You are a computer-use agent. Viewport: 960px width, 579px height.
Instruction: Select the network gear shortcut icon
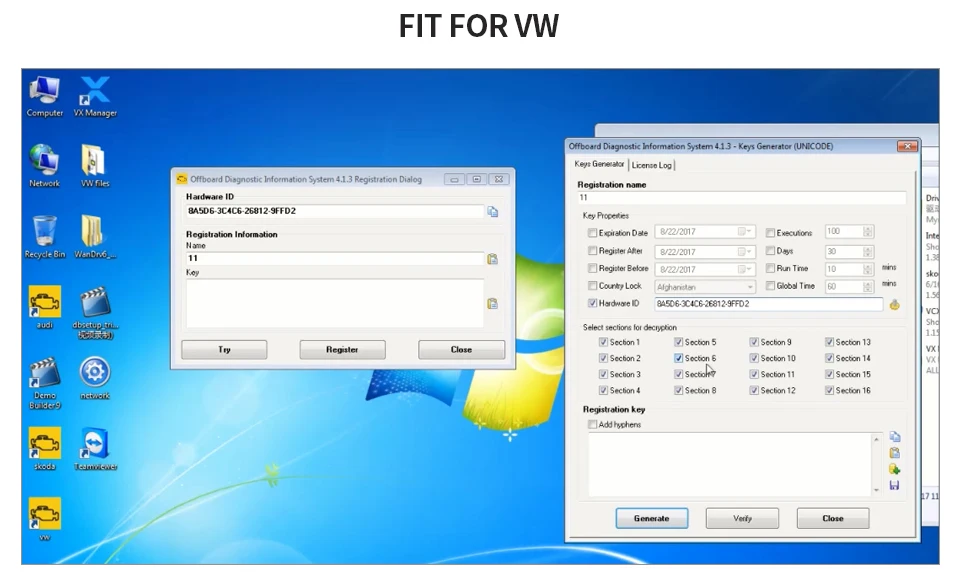coord(95,378)
